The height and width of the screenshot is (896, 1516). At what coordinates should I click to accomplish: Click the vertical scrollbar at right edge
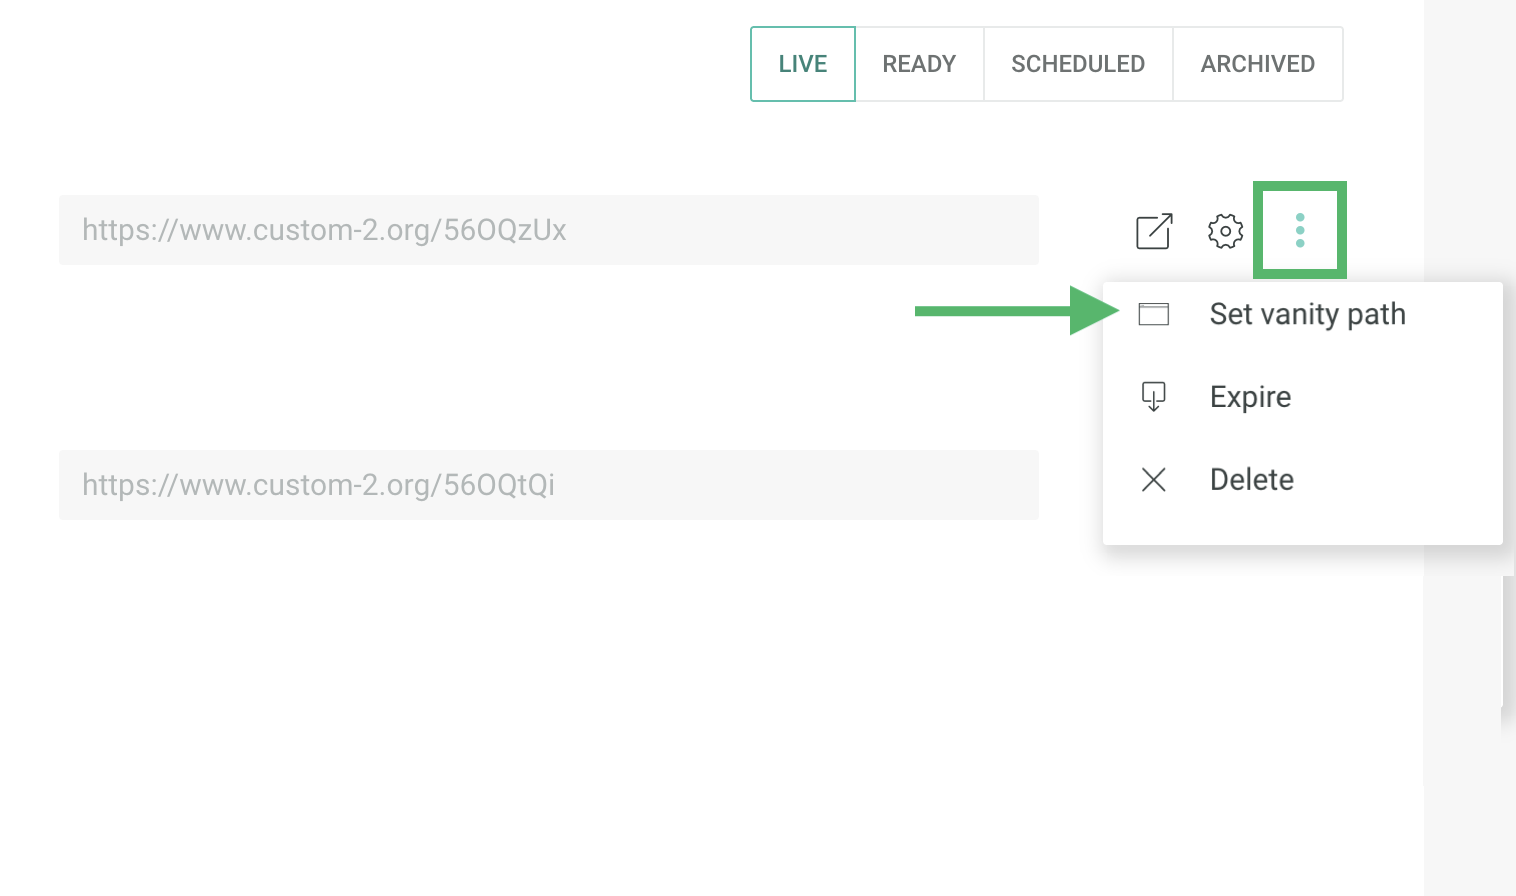coord(1508,640)
